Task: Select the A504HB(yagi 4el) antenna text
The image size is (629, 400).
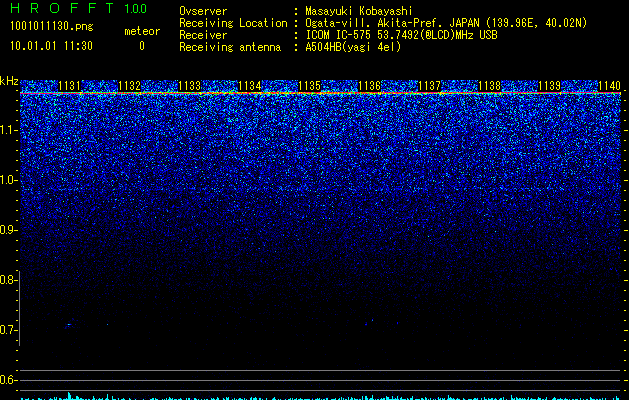Action: (x=353, y=47)
